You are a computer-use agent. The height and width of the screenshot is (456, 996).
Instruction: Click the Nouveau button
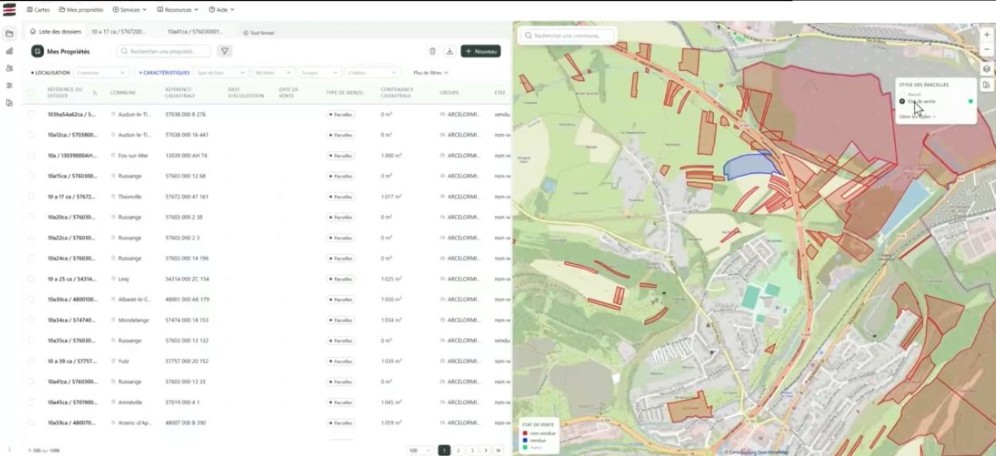[481, 51]
